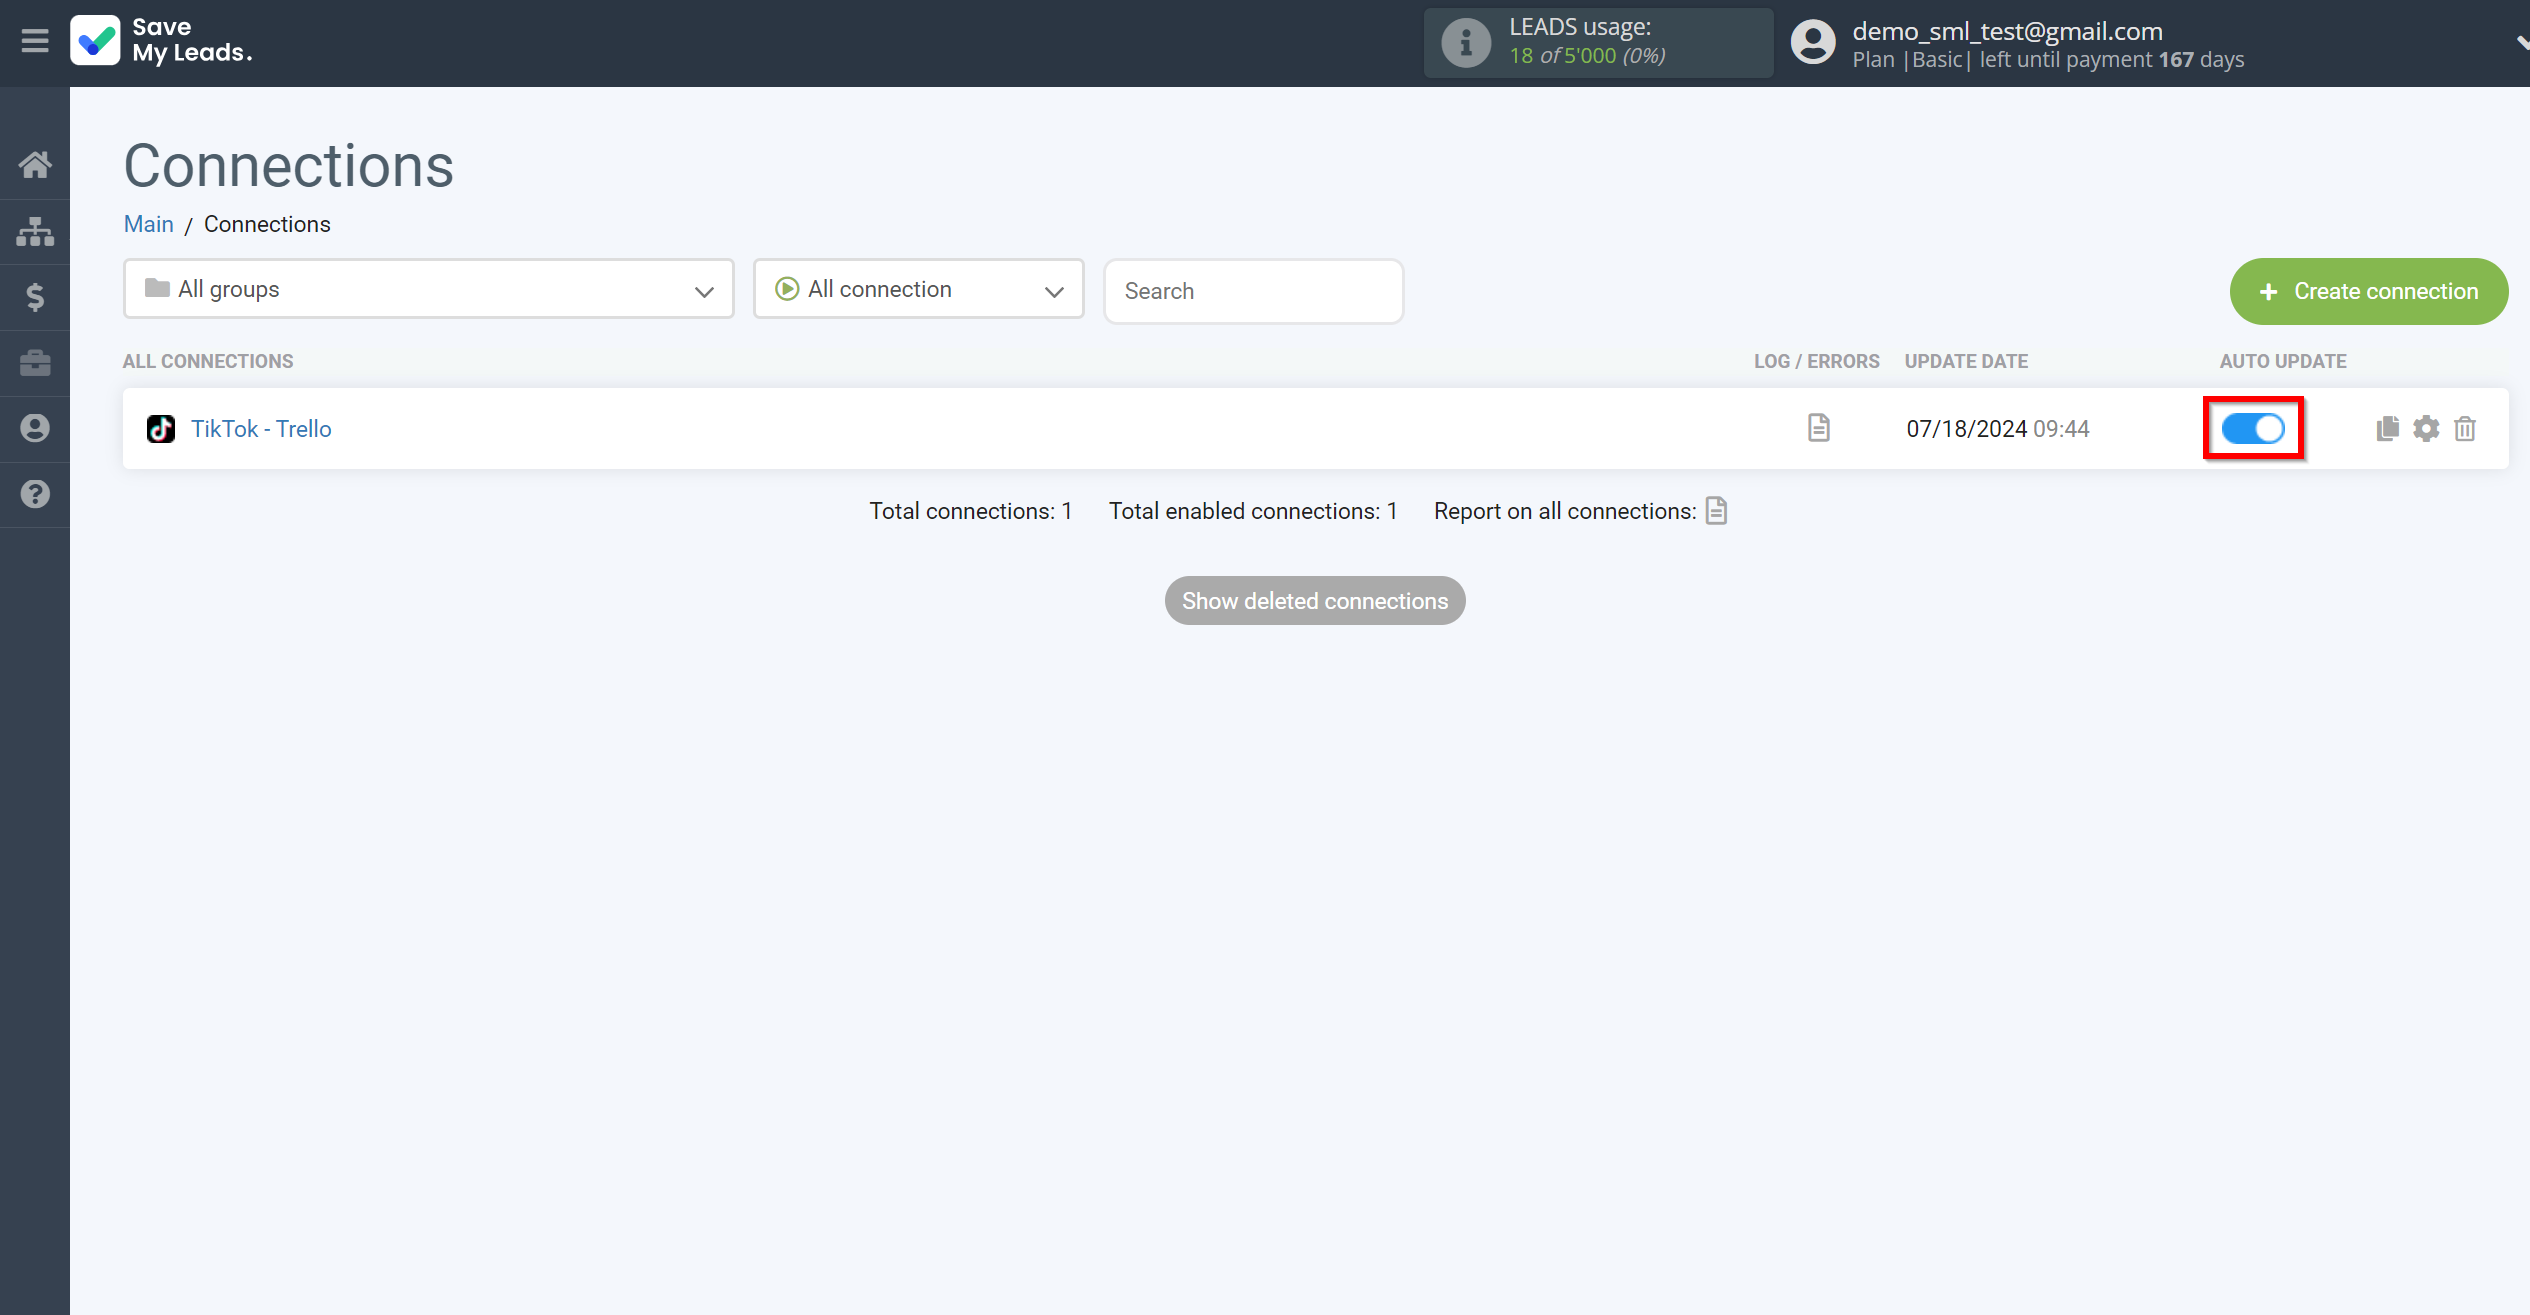Image resolution: width=2530 pixels, height=1315 pixels.
Task: Toggle the TikTok-Trello auto update switch
Action: tap(2254, 428)
